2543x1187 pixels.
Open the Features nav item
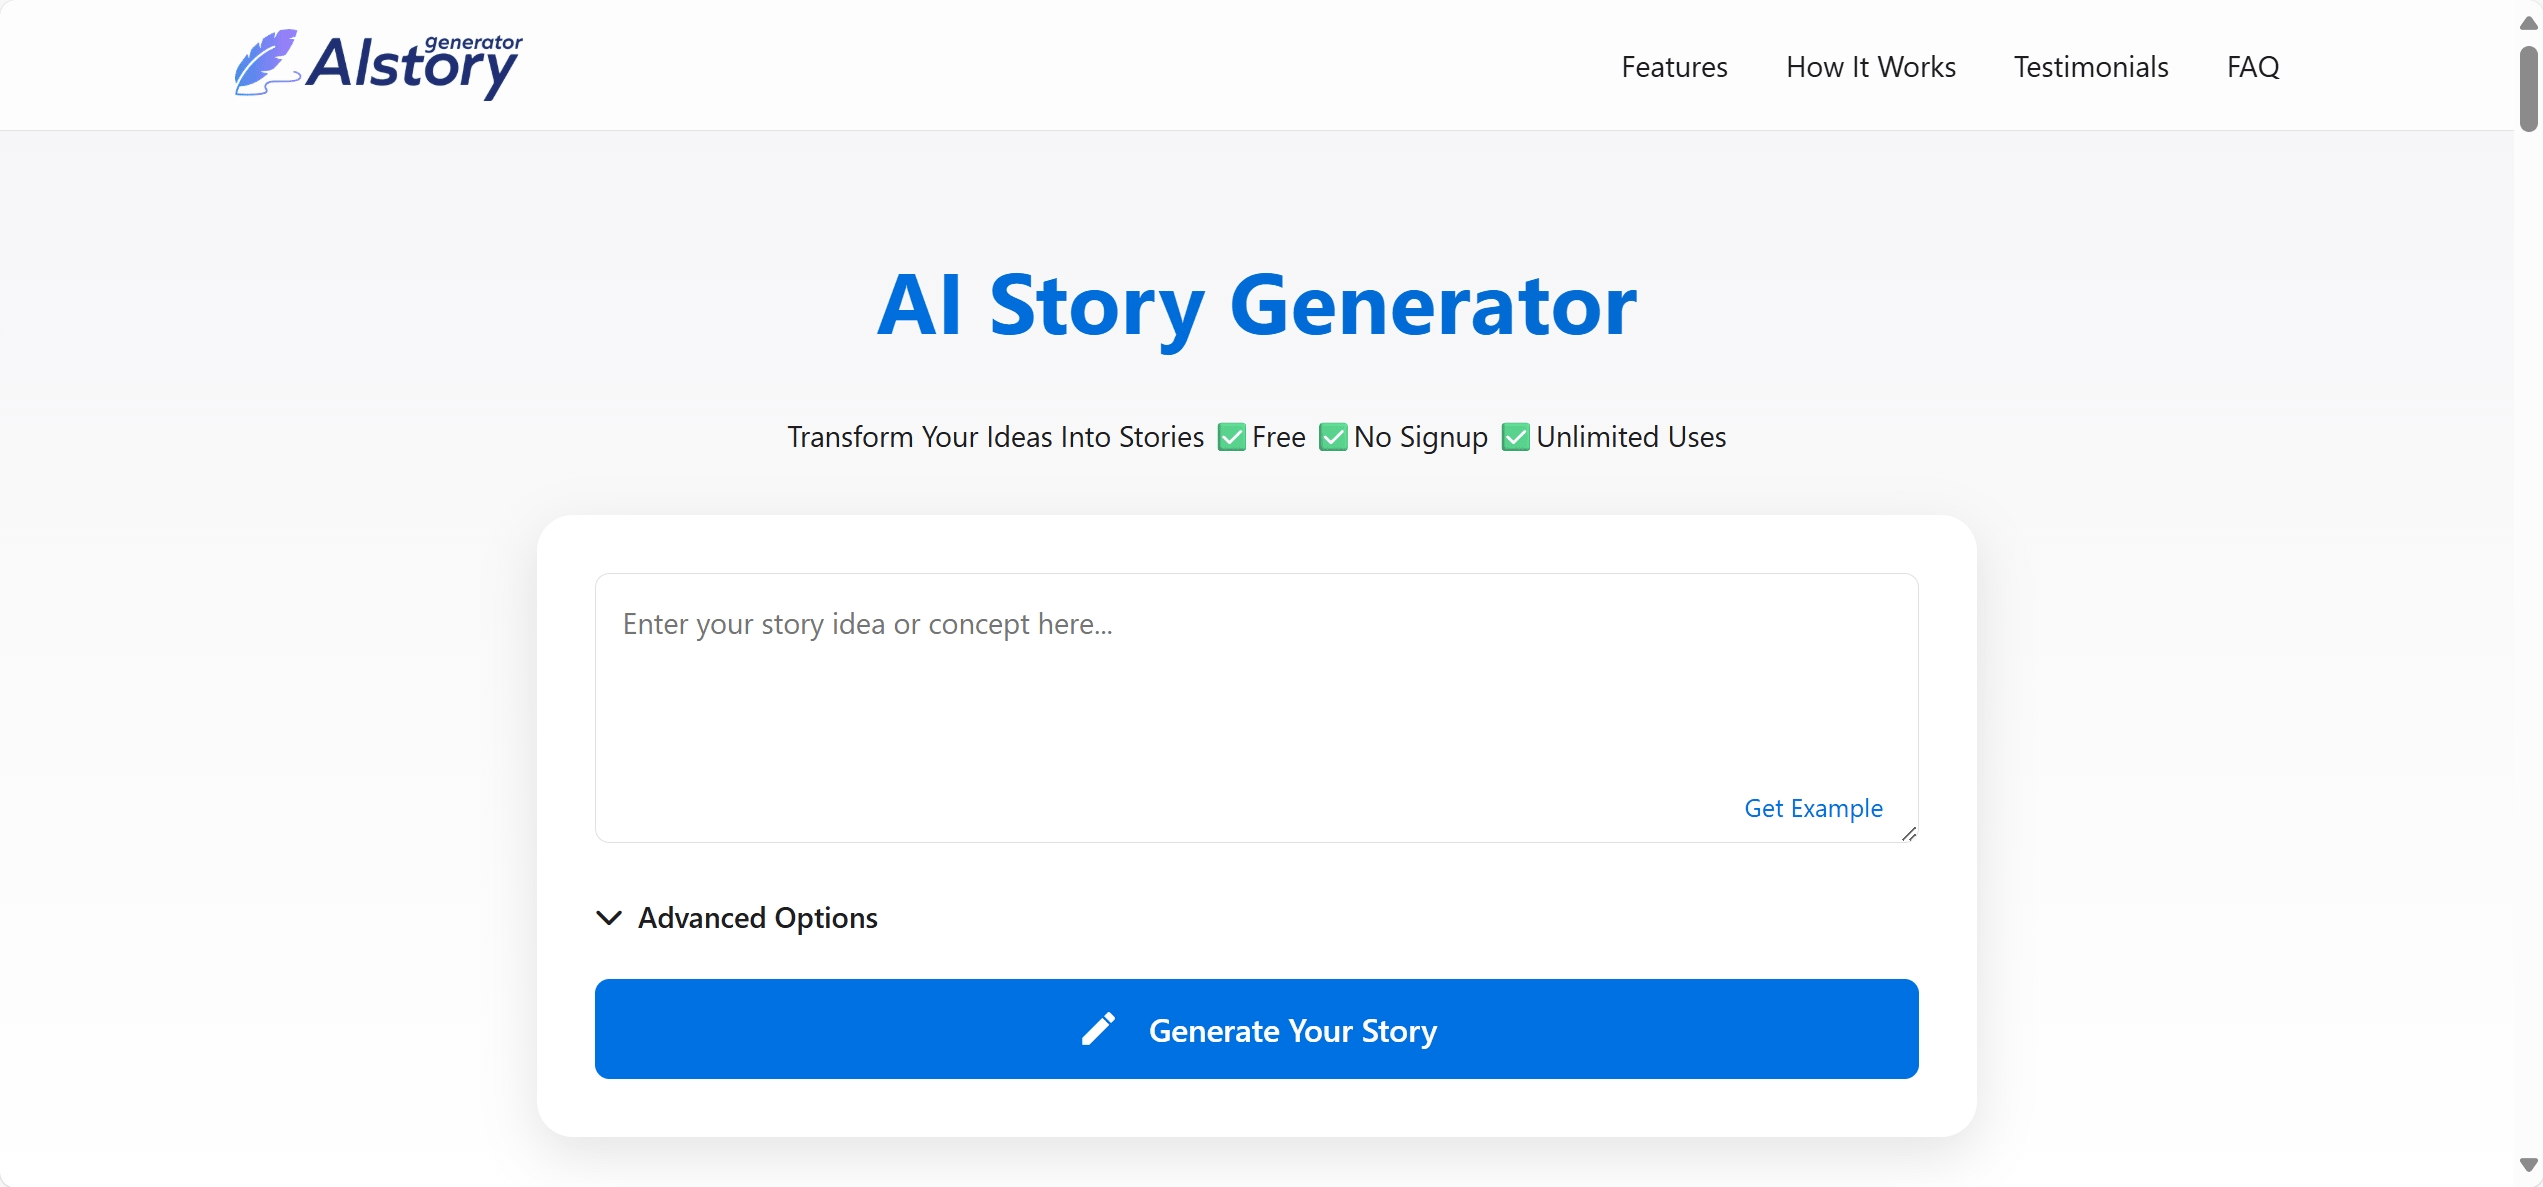tap(1674, 66)
